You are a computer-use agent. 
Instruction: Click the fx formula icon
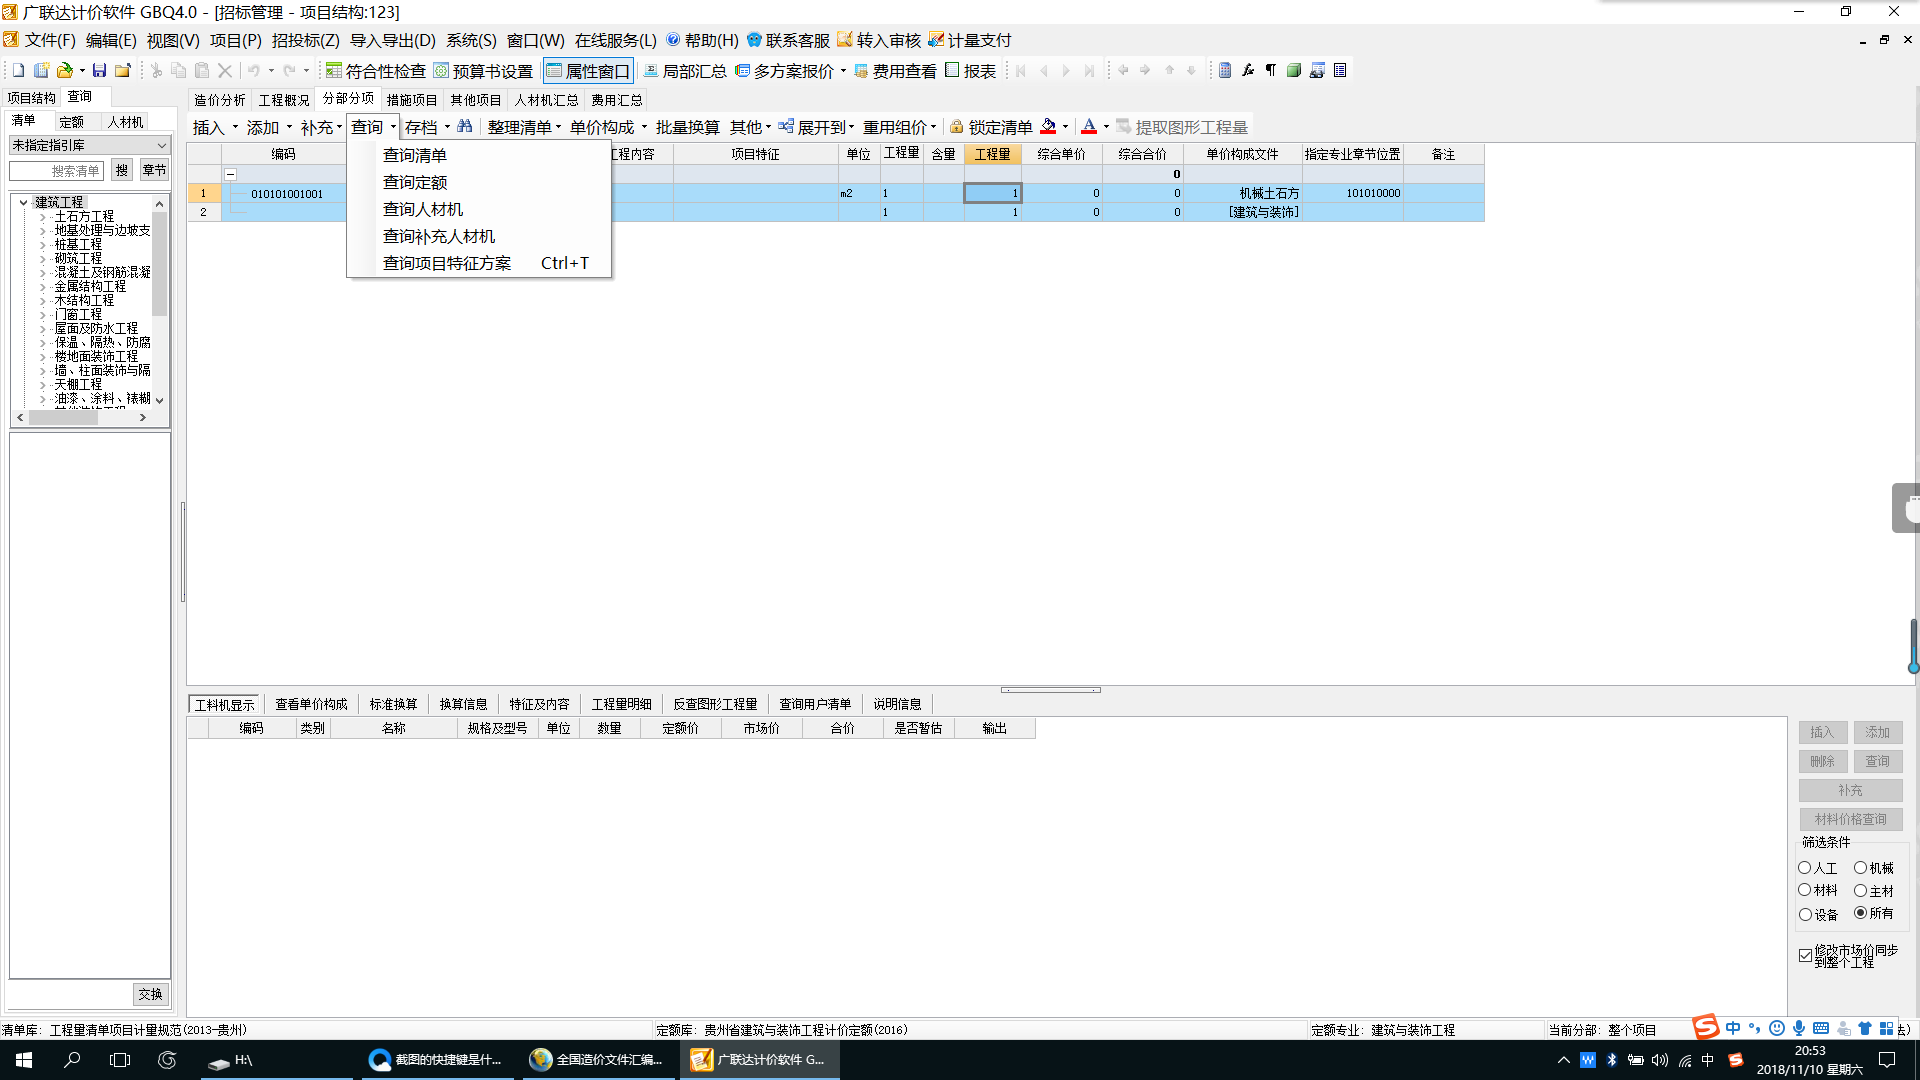click(x=1248, y=70)
